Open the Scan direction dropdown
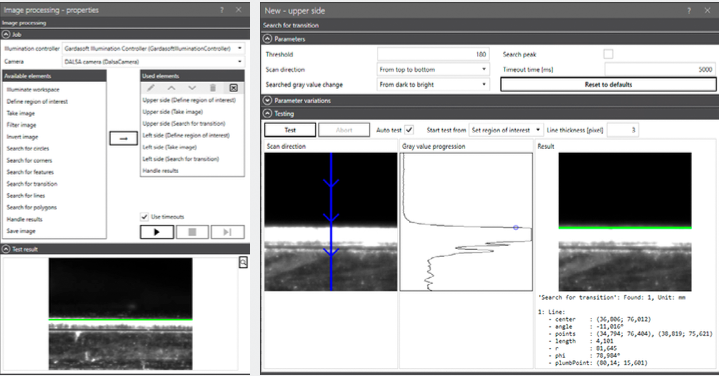 coord(433,70)
